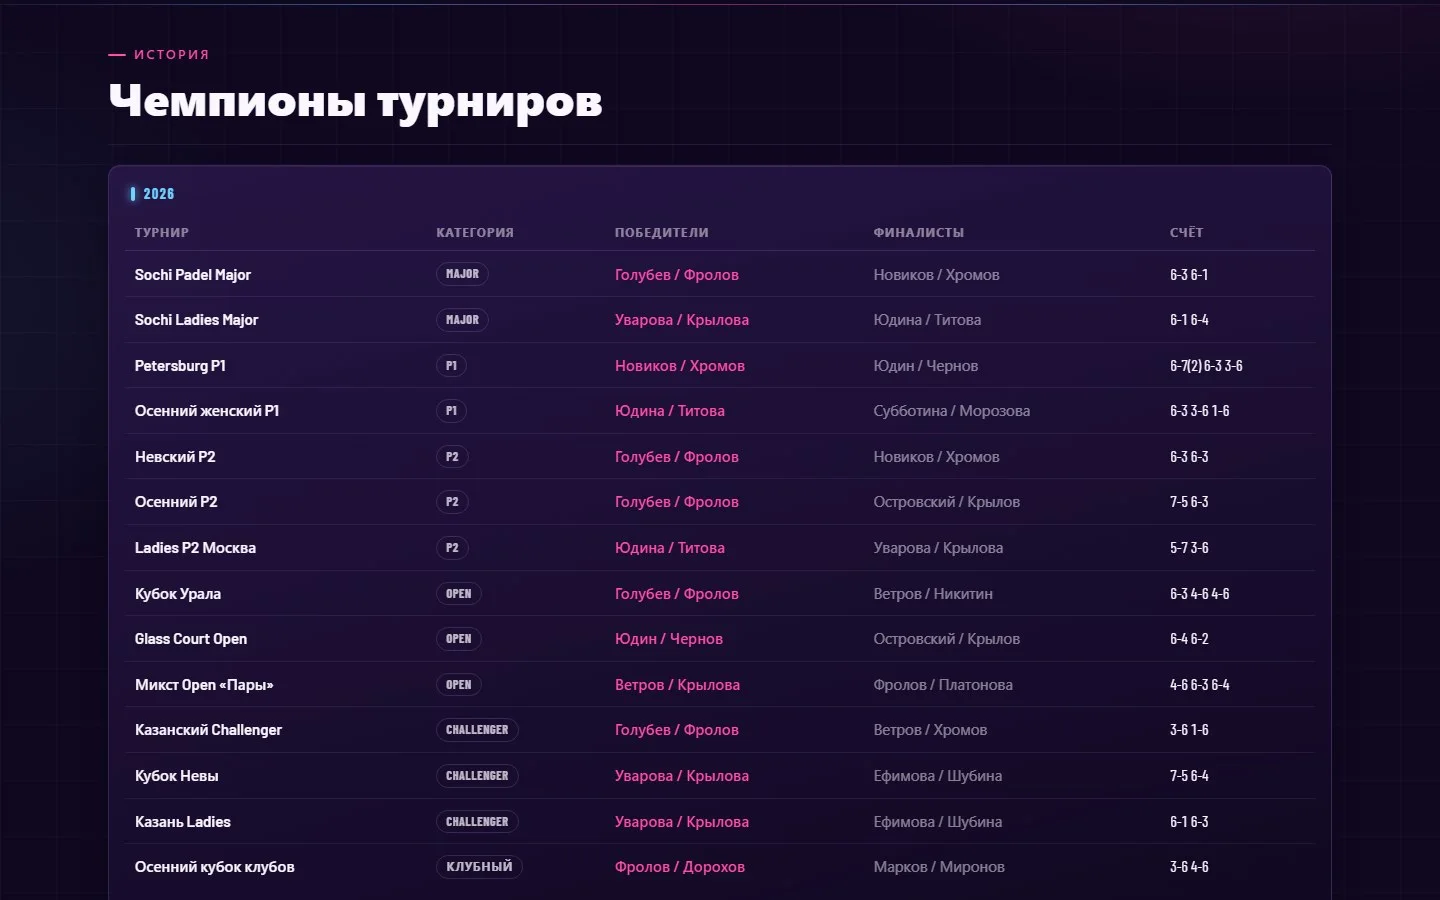Click the 'Чемпионы турниров' heading
The image size is (1440, 900).
pos(355,101)
